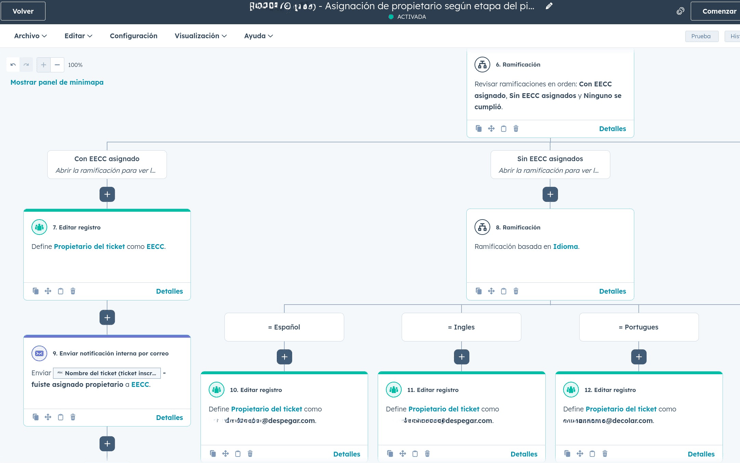Open the Archivo menu
Viewport: 740px width, 463px height.
[x=30, y=36]
